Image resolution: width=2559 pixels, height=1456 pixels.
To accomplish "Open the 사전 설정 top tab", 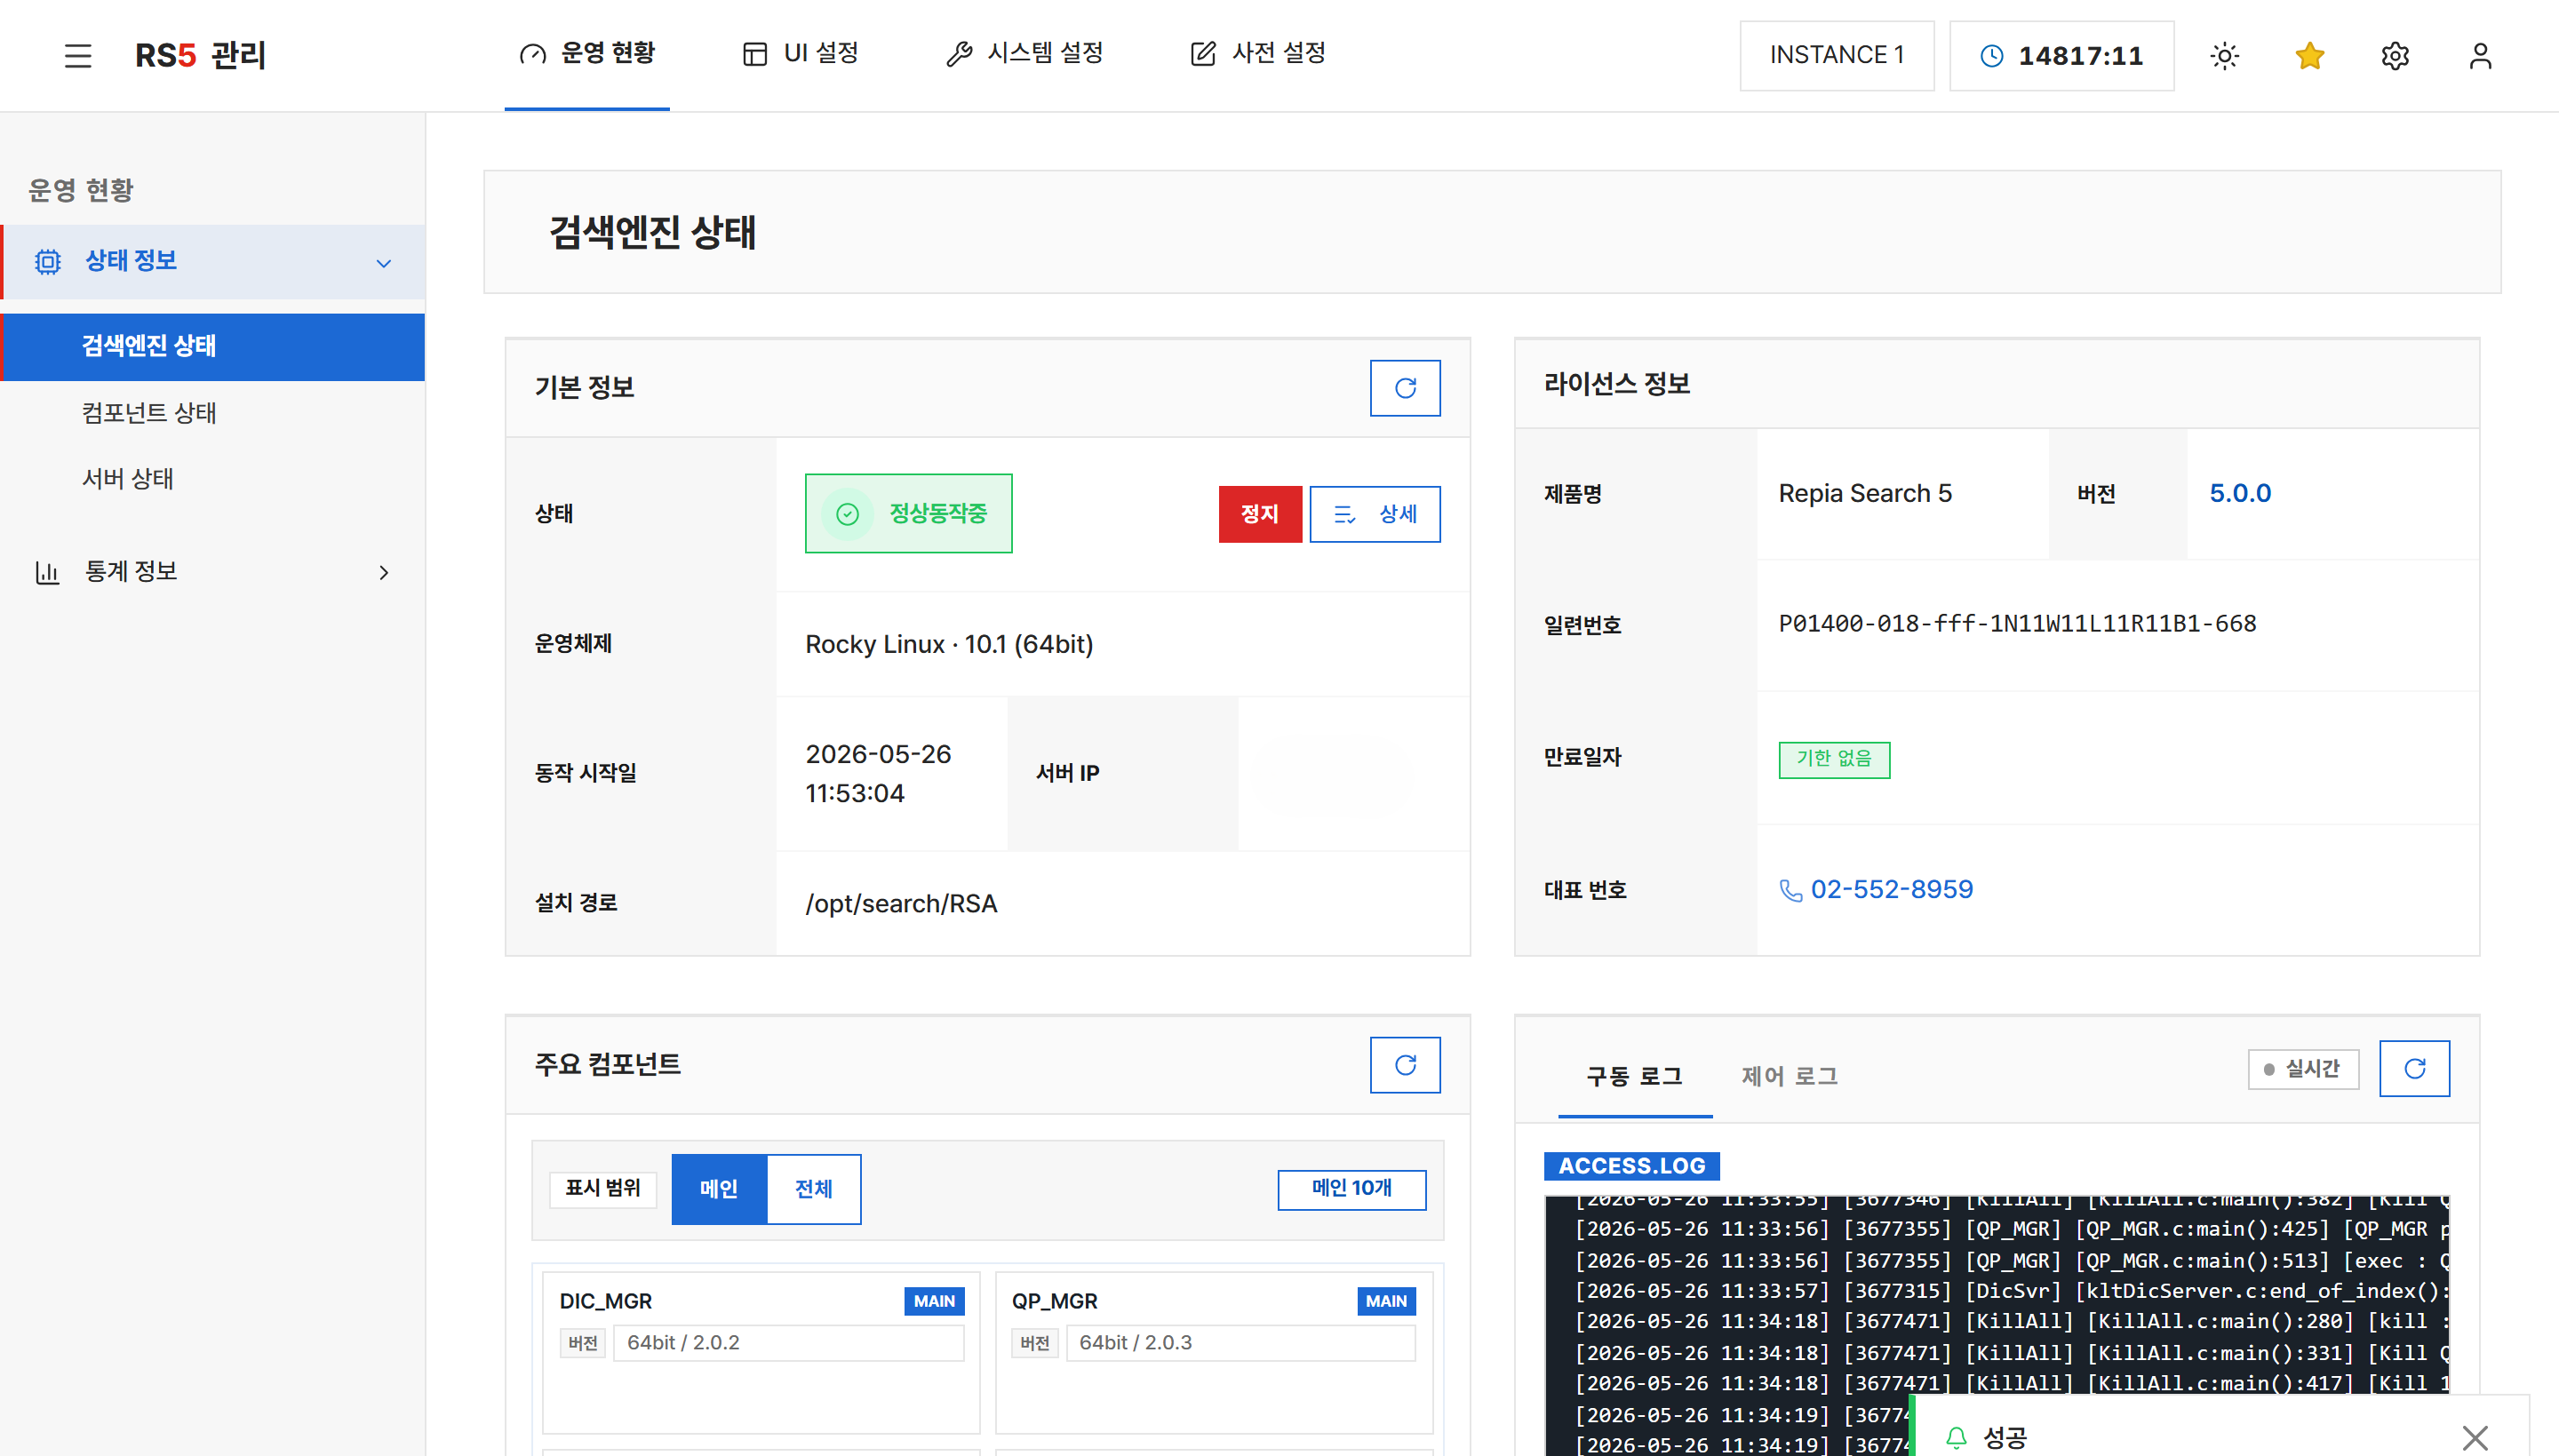I will 1258,54.
